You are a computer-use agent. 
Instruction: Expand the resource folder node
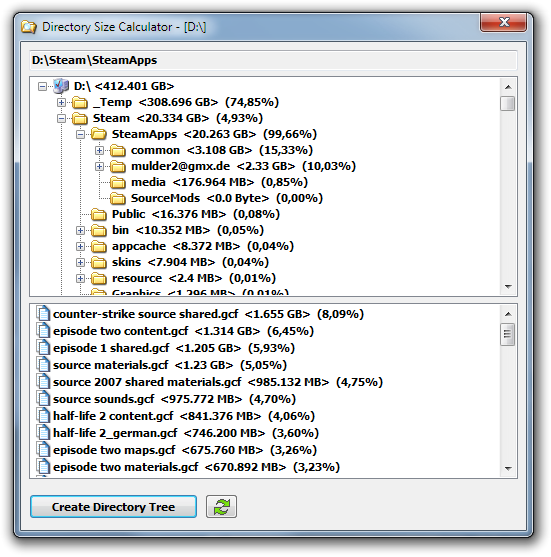80,278
